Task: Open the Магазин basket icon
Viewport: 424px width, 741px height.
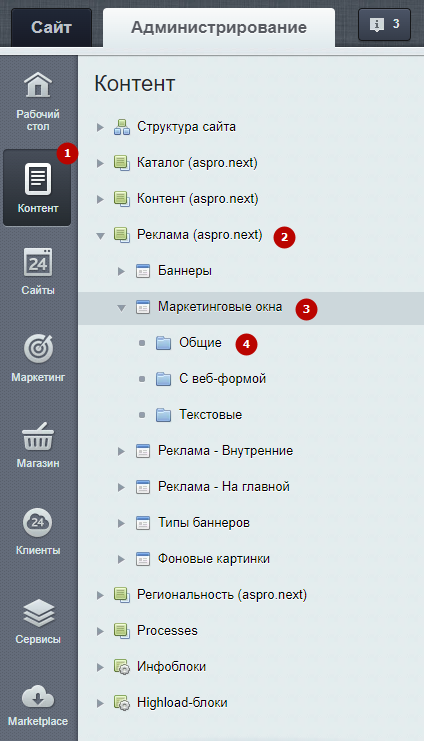Action: pos(38,436)
